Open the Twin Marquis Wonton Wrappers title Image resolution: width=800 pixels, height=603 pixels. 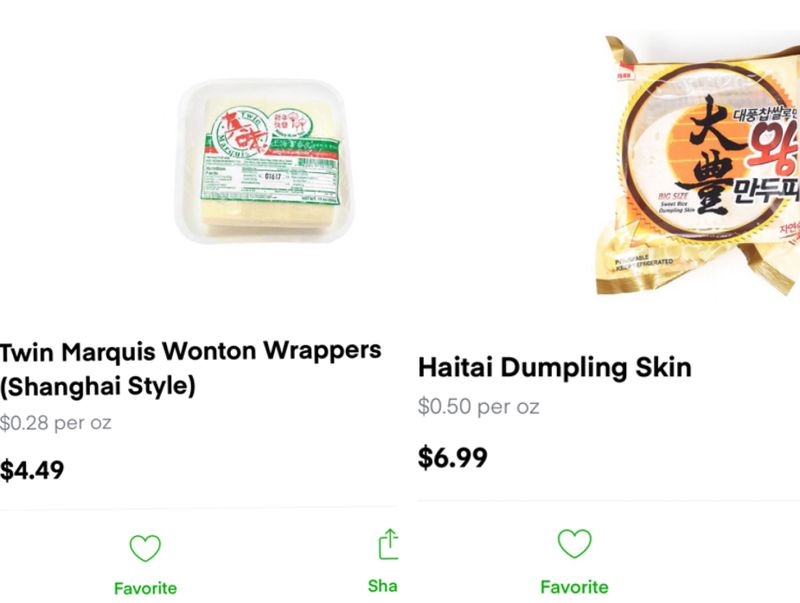(190, 368)
